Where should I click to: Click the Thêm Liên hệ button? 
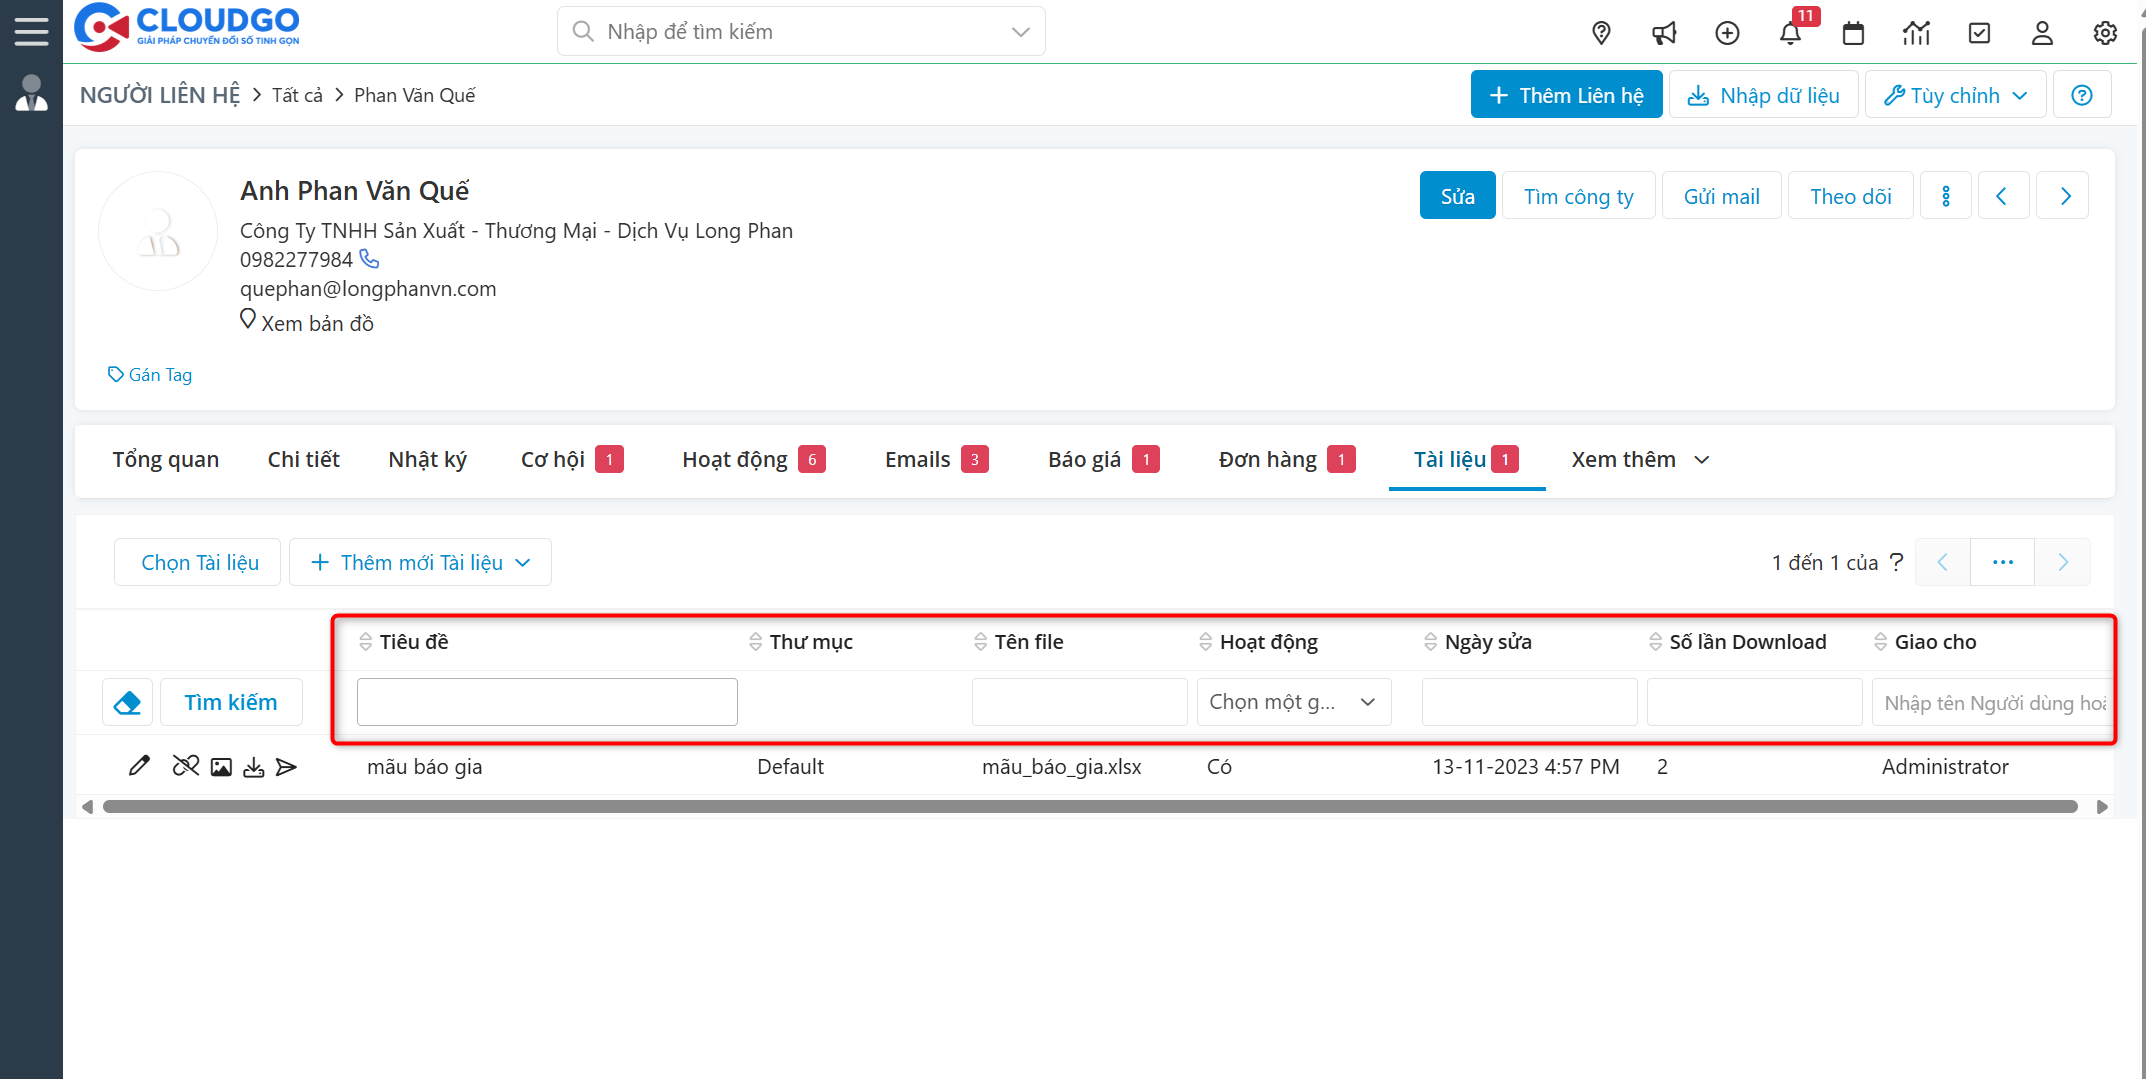1566,95
